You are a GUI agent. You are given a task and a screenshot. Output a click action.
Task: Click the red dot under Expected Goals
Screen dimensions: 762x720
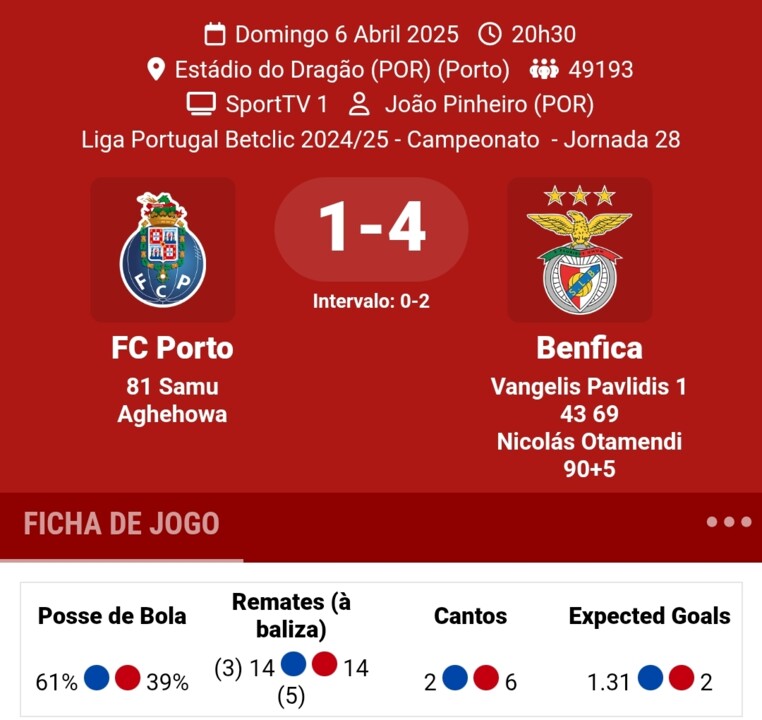pyautogui.click(x=683, y=678)
